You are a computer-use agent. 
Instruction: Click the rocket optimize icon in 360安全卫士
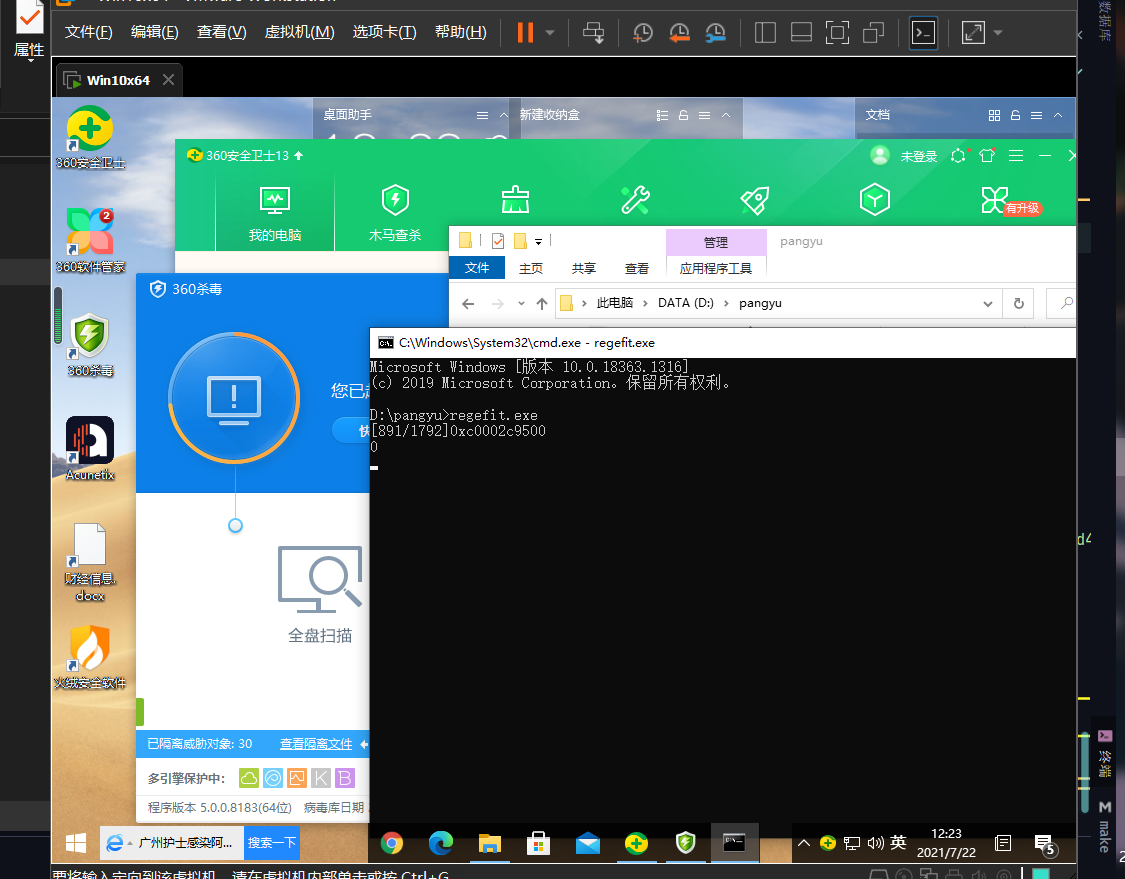[x=755, y=200]
